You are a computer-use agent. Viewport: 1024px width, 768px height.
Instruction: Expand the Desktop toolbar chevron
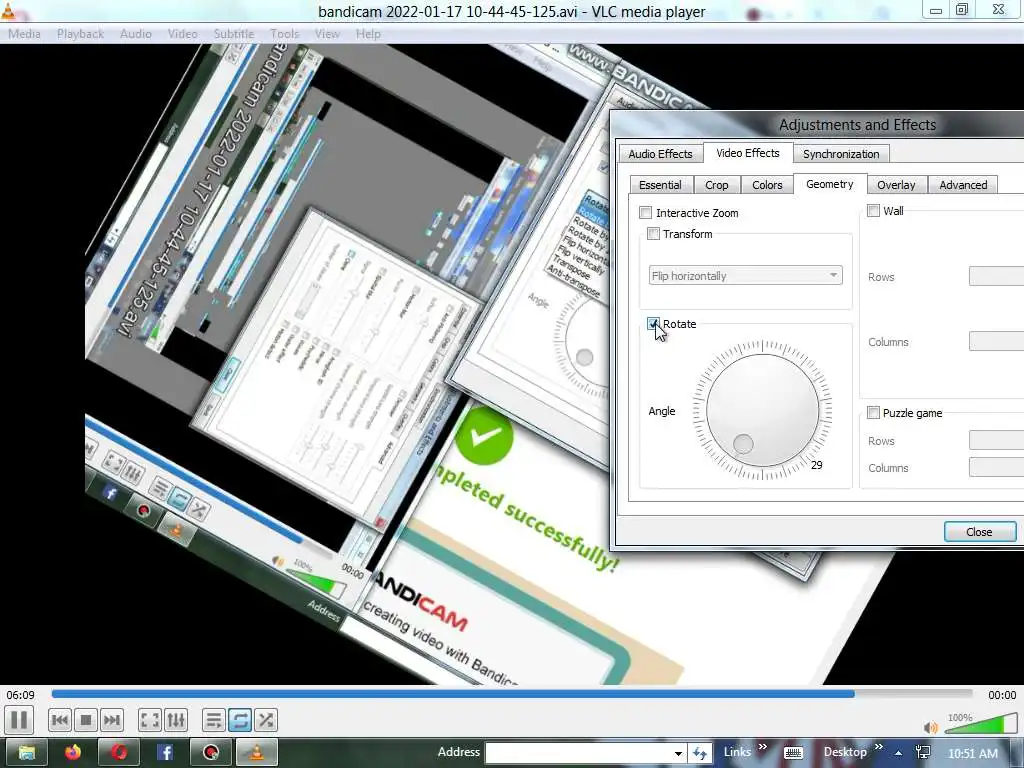878,747
